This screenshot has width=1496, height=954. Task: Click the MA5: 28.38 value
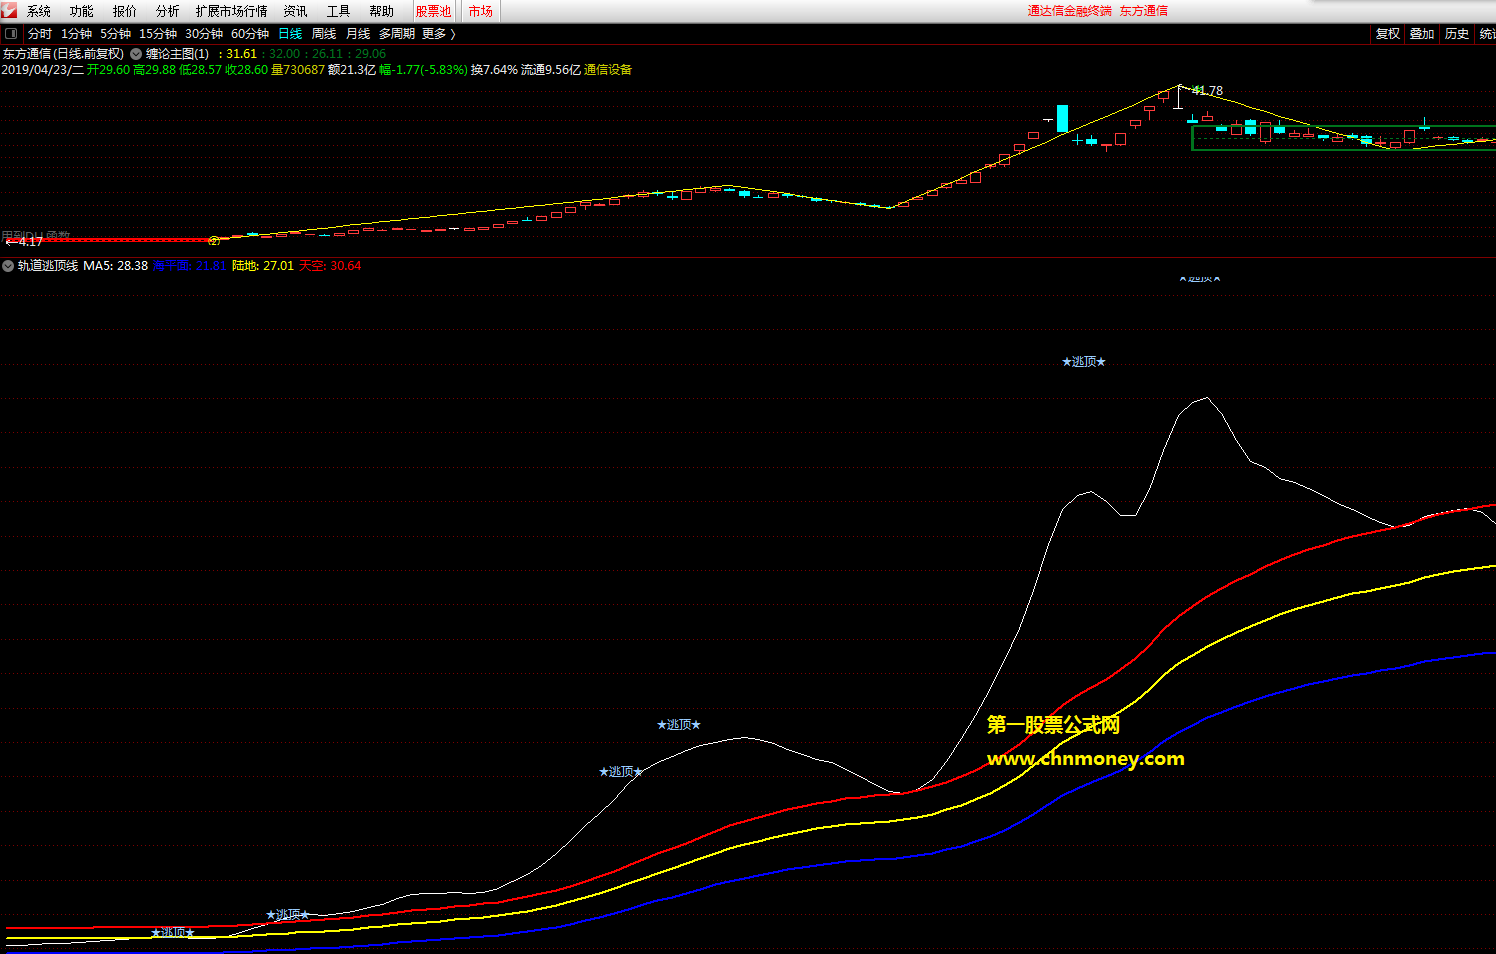pos(115,266)
